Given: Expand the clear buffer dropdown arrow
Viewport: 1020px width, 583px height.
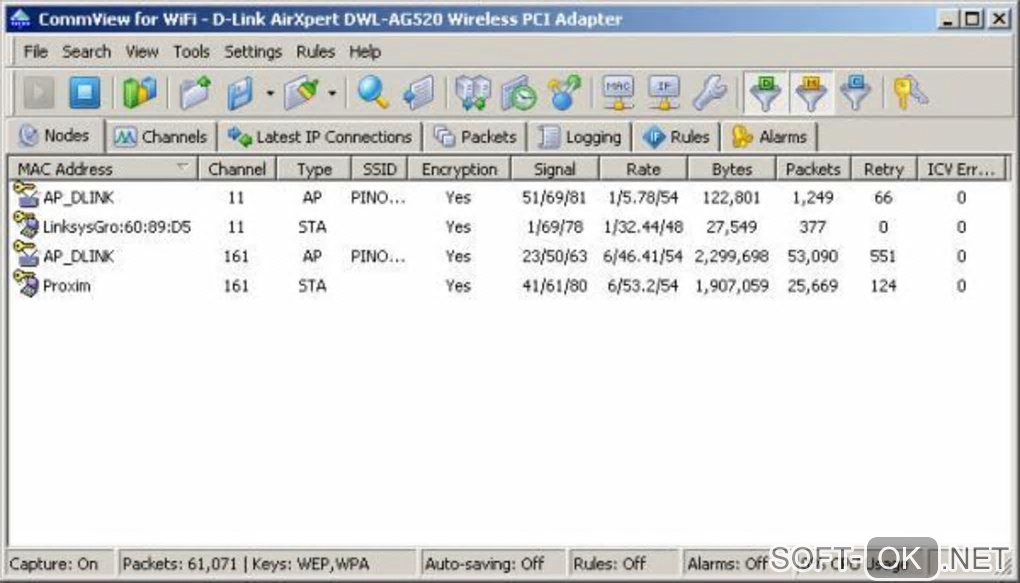Looking at the screenshot, I should click(x=332, y=94).
